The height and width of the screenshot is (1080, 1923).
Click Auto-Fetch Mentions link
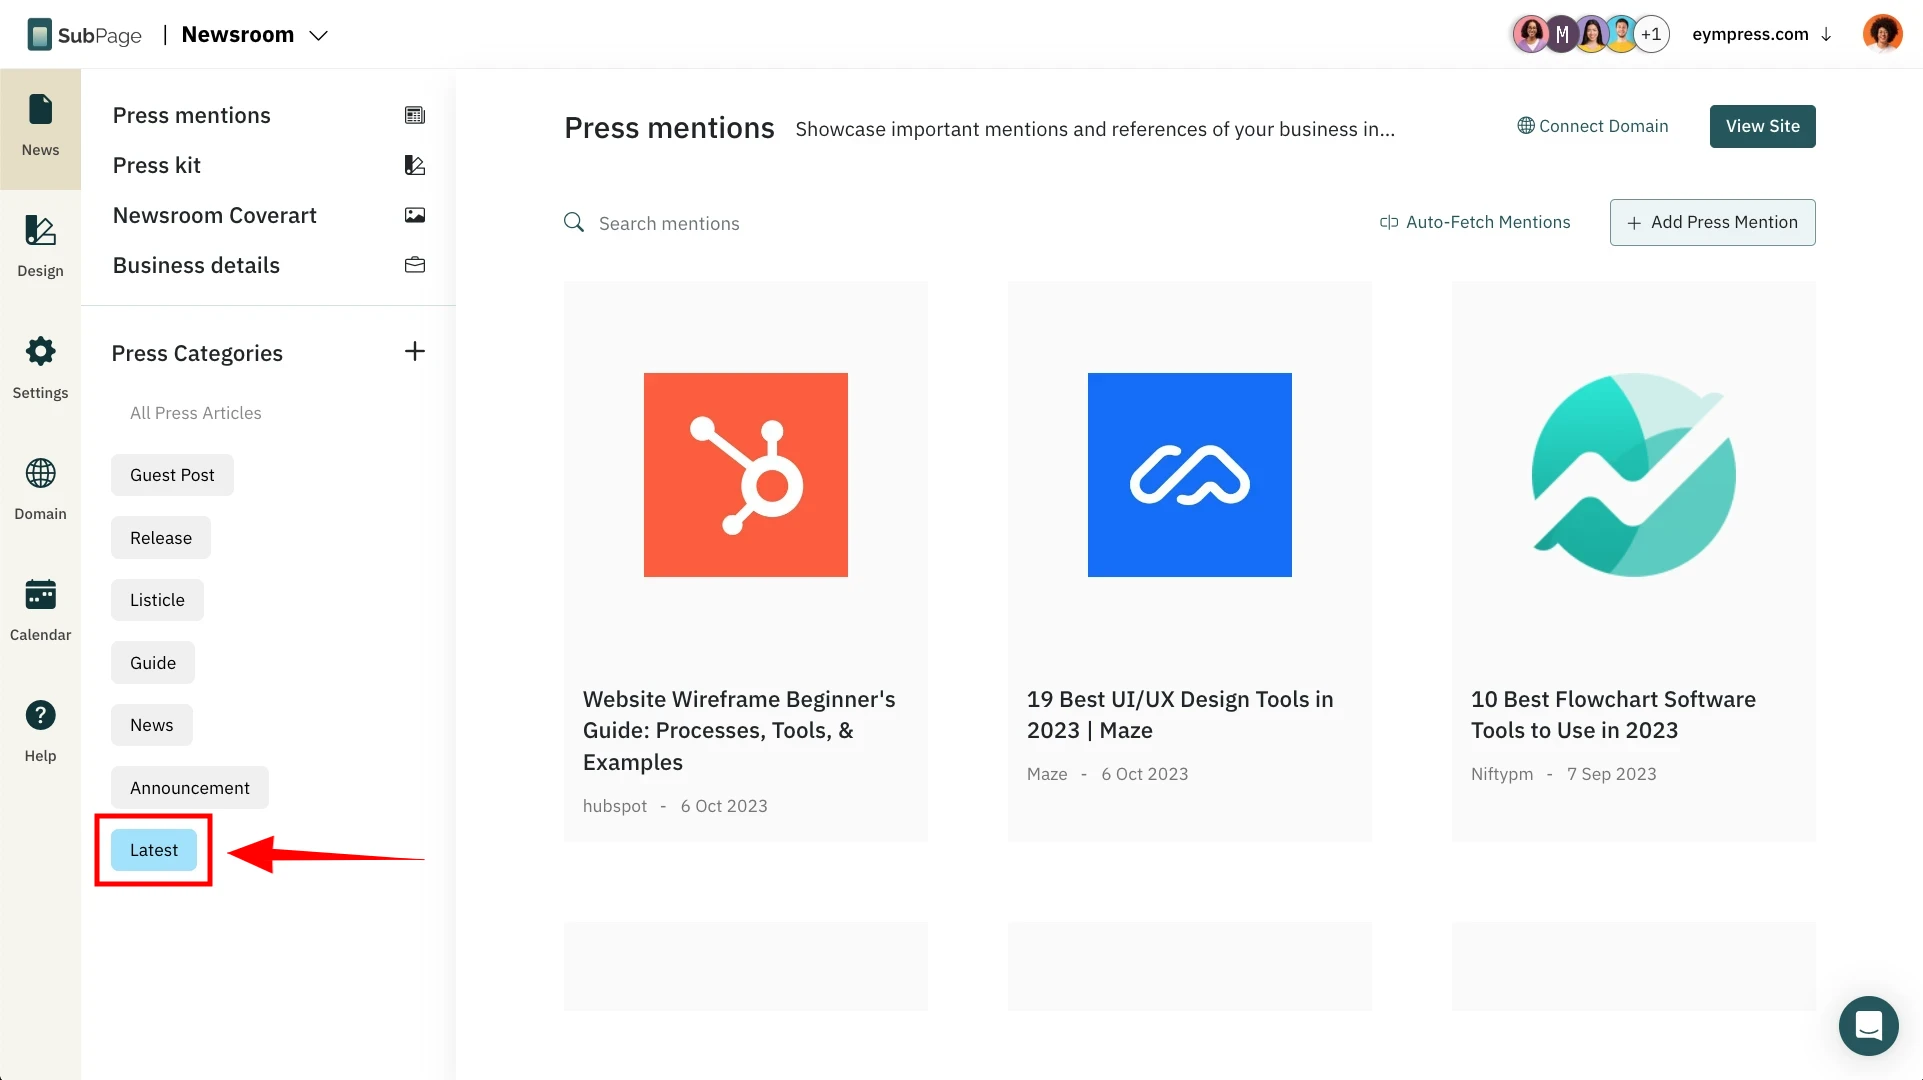point(1475,222)
